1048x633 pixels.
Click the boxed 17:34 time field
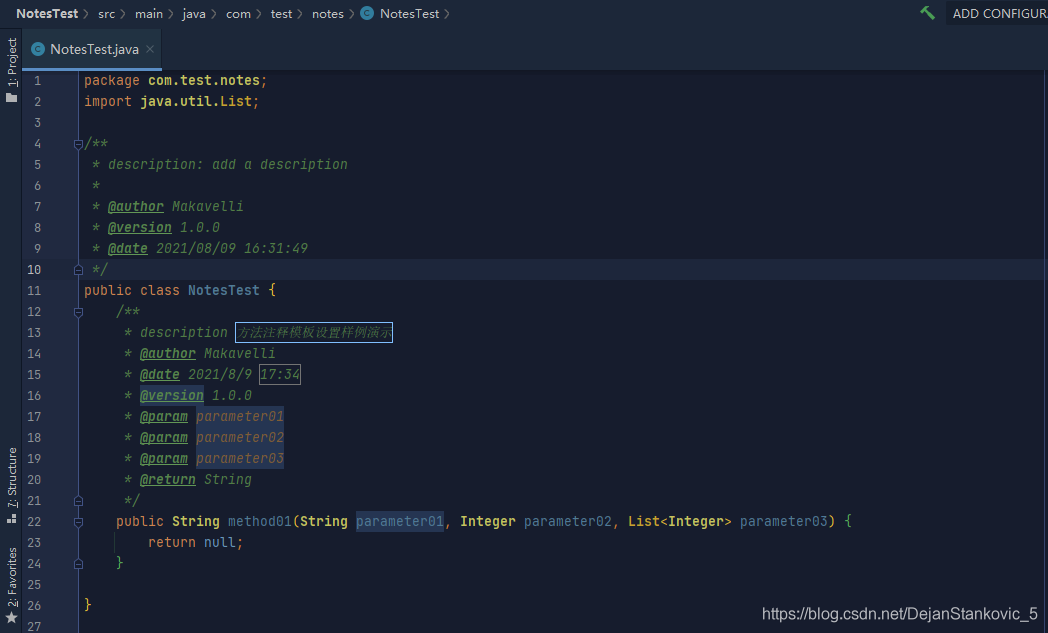tap(280, 374)
